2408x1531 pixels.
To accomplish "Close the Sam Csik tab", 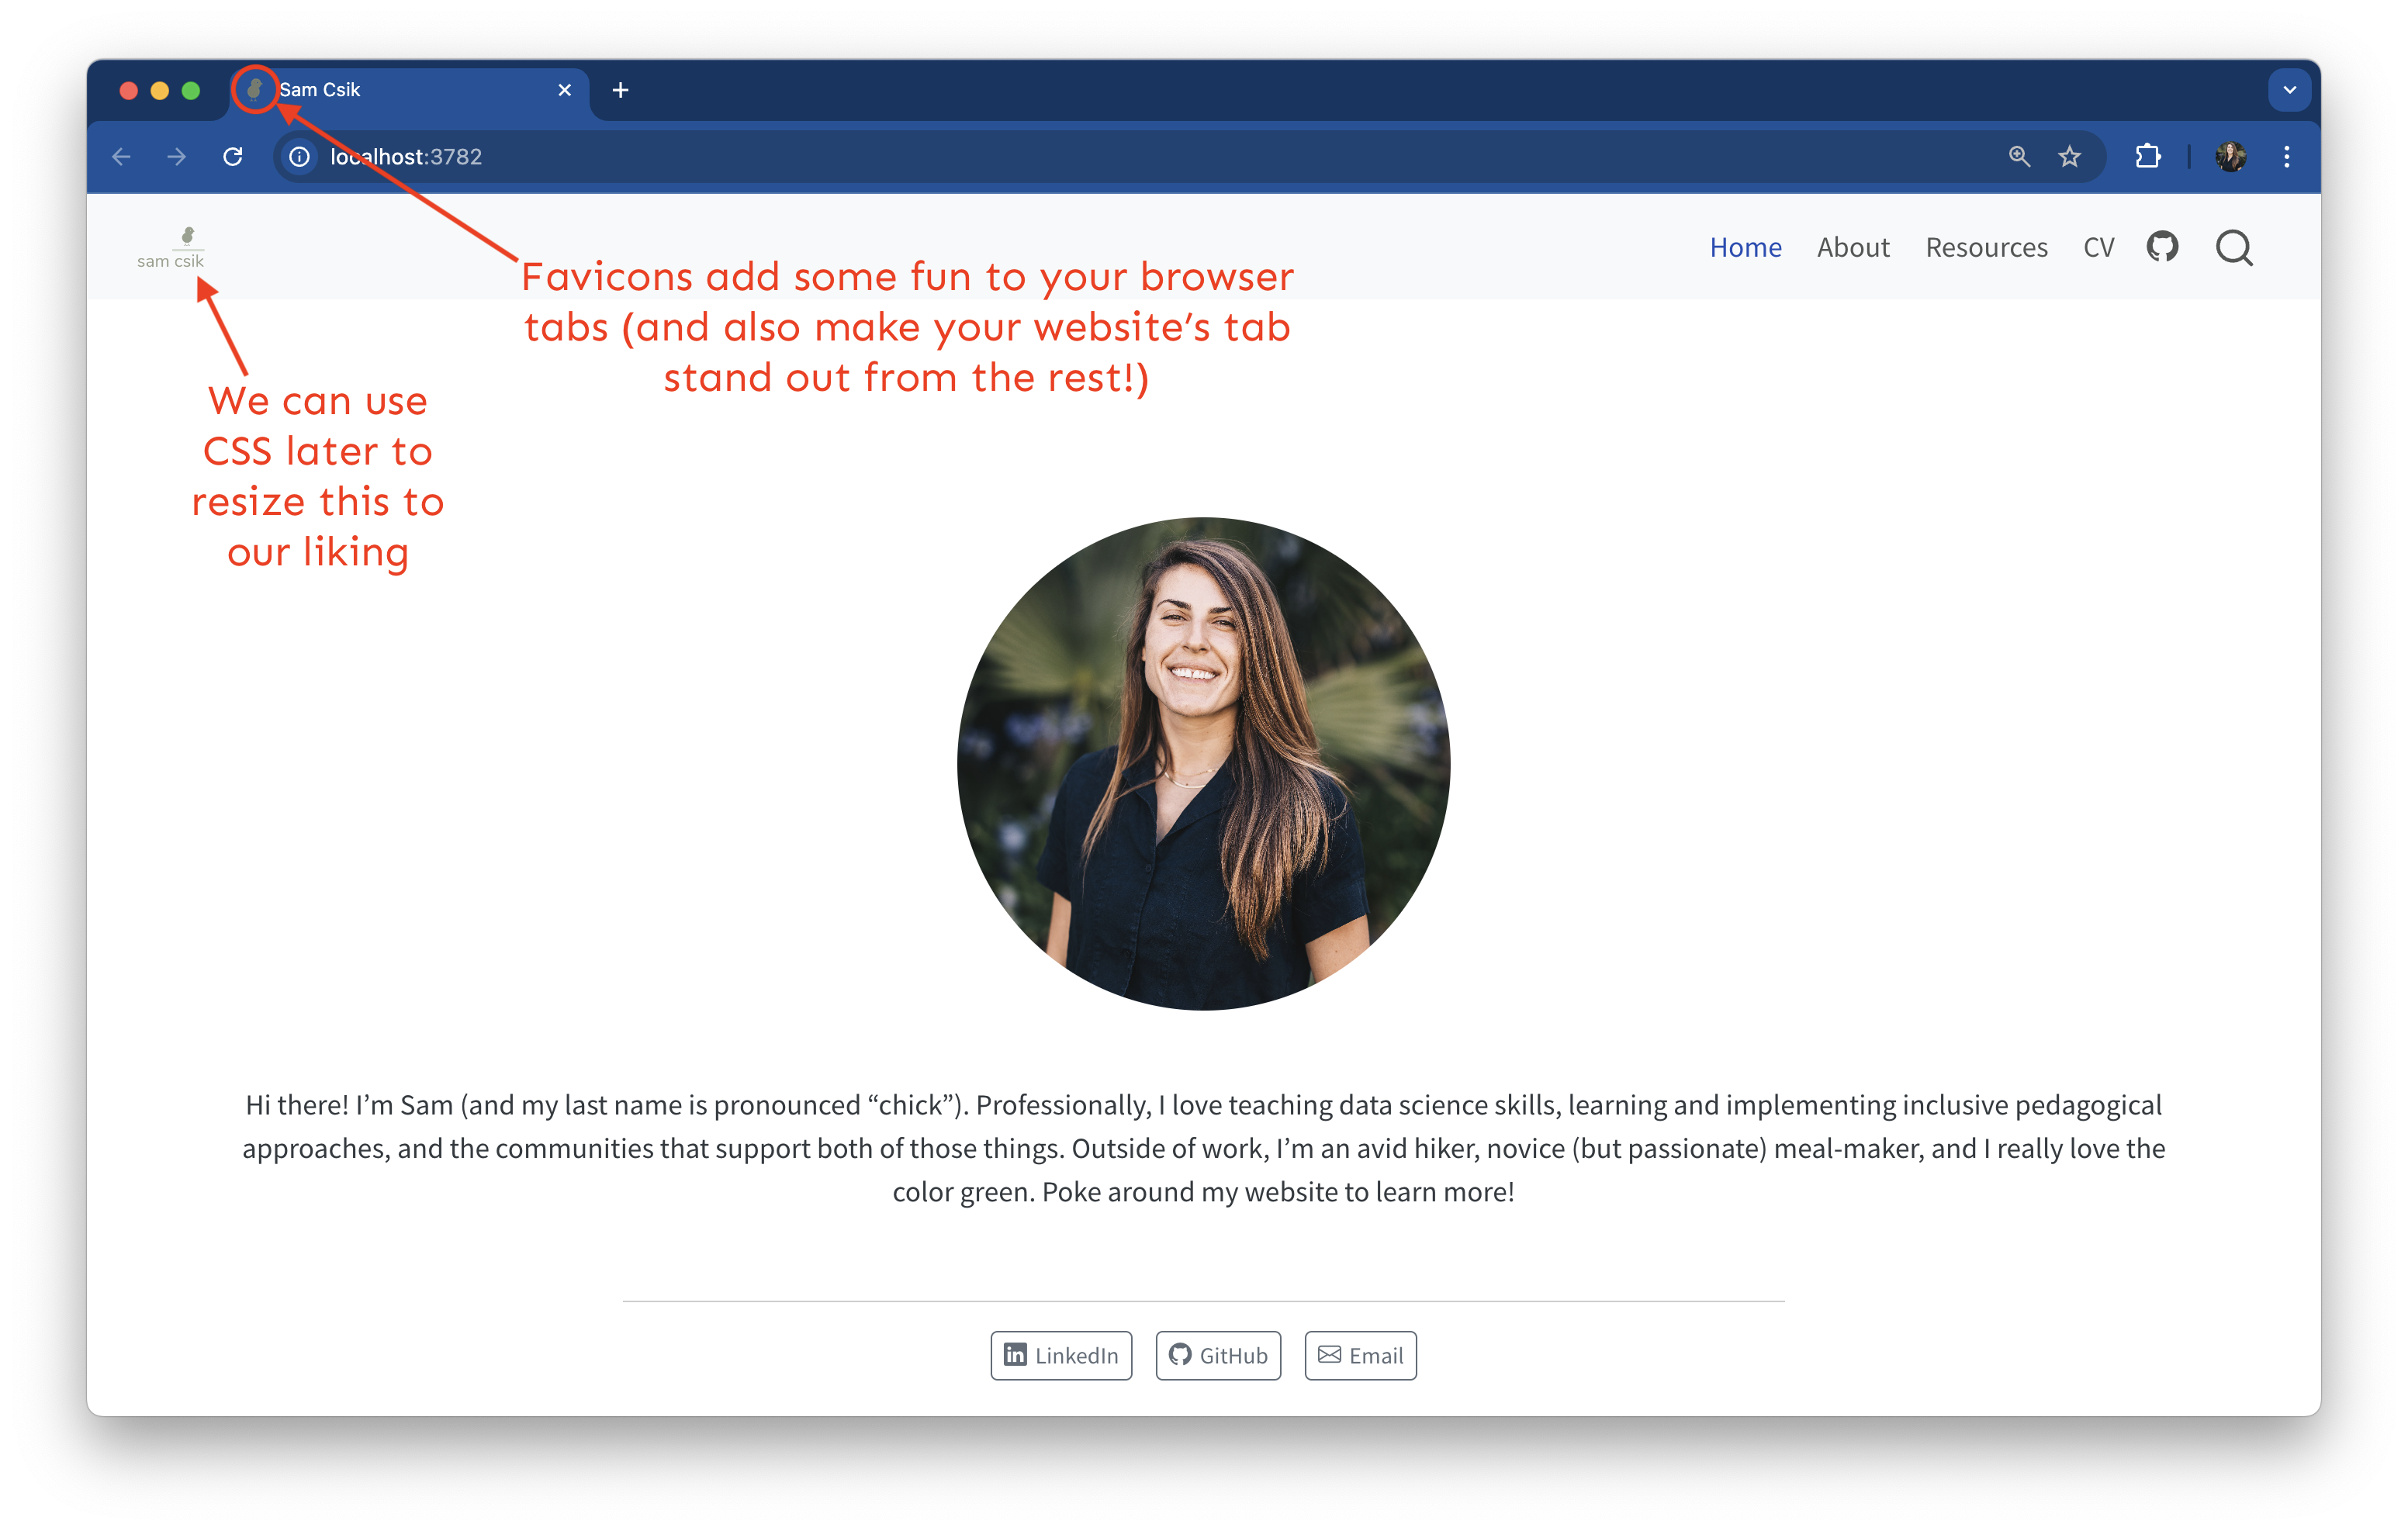I will (564, 90).
